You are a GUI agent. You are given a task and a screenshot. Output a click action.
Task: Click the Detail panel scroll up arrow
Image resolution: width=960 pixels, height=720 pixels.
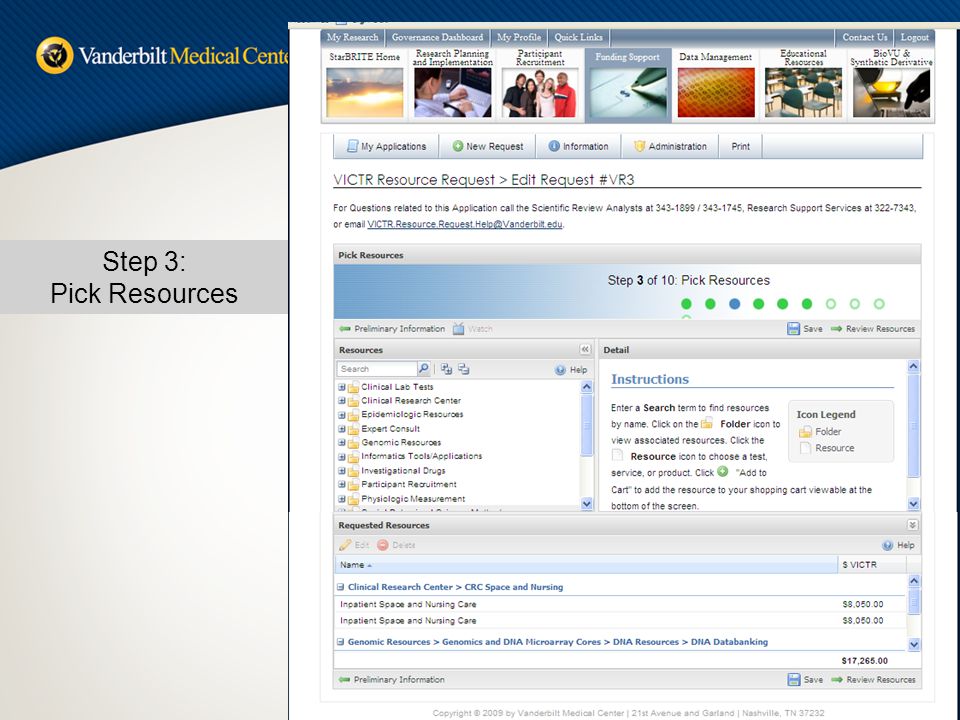[913, 366]
